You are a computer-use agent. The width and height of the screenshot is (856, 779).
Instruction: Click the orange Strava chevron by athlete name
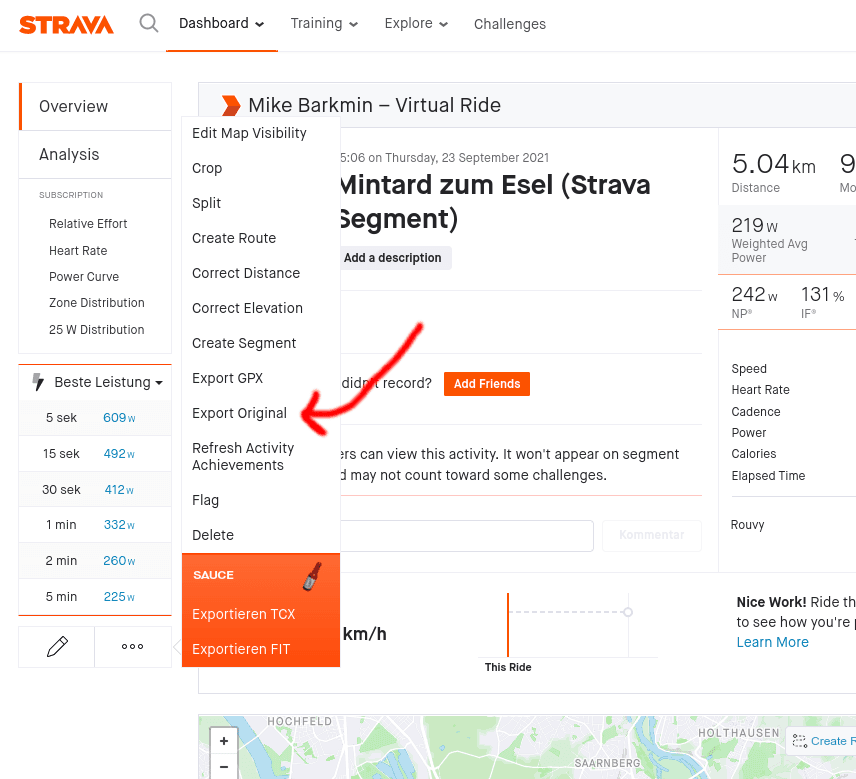click(231, 105)
